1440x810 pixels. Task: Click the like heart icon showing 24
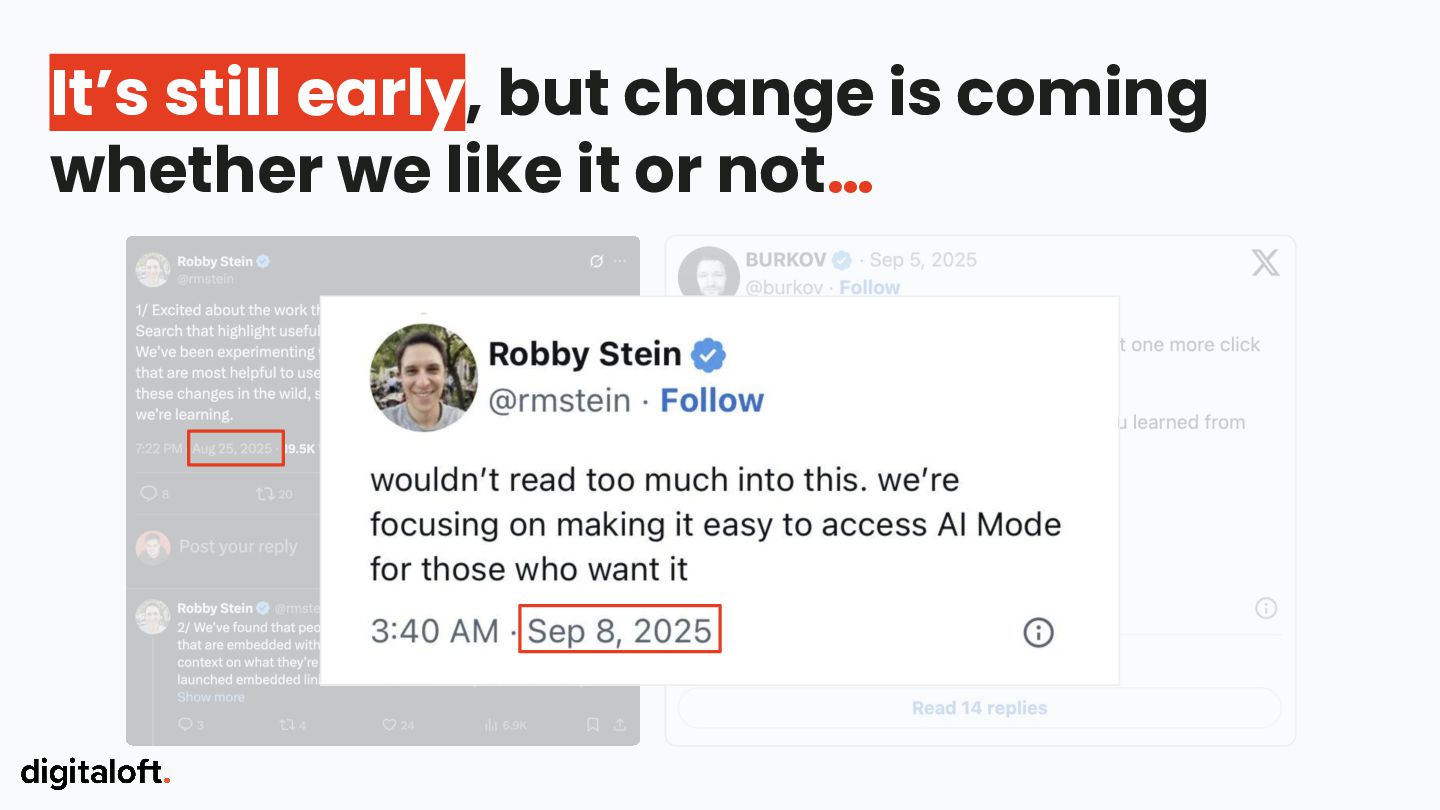tap(390, 724)
